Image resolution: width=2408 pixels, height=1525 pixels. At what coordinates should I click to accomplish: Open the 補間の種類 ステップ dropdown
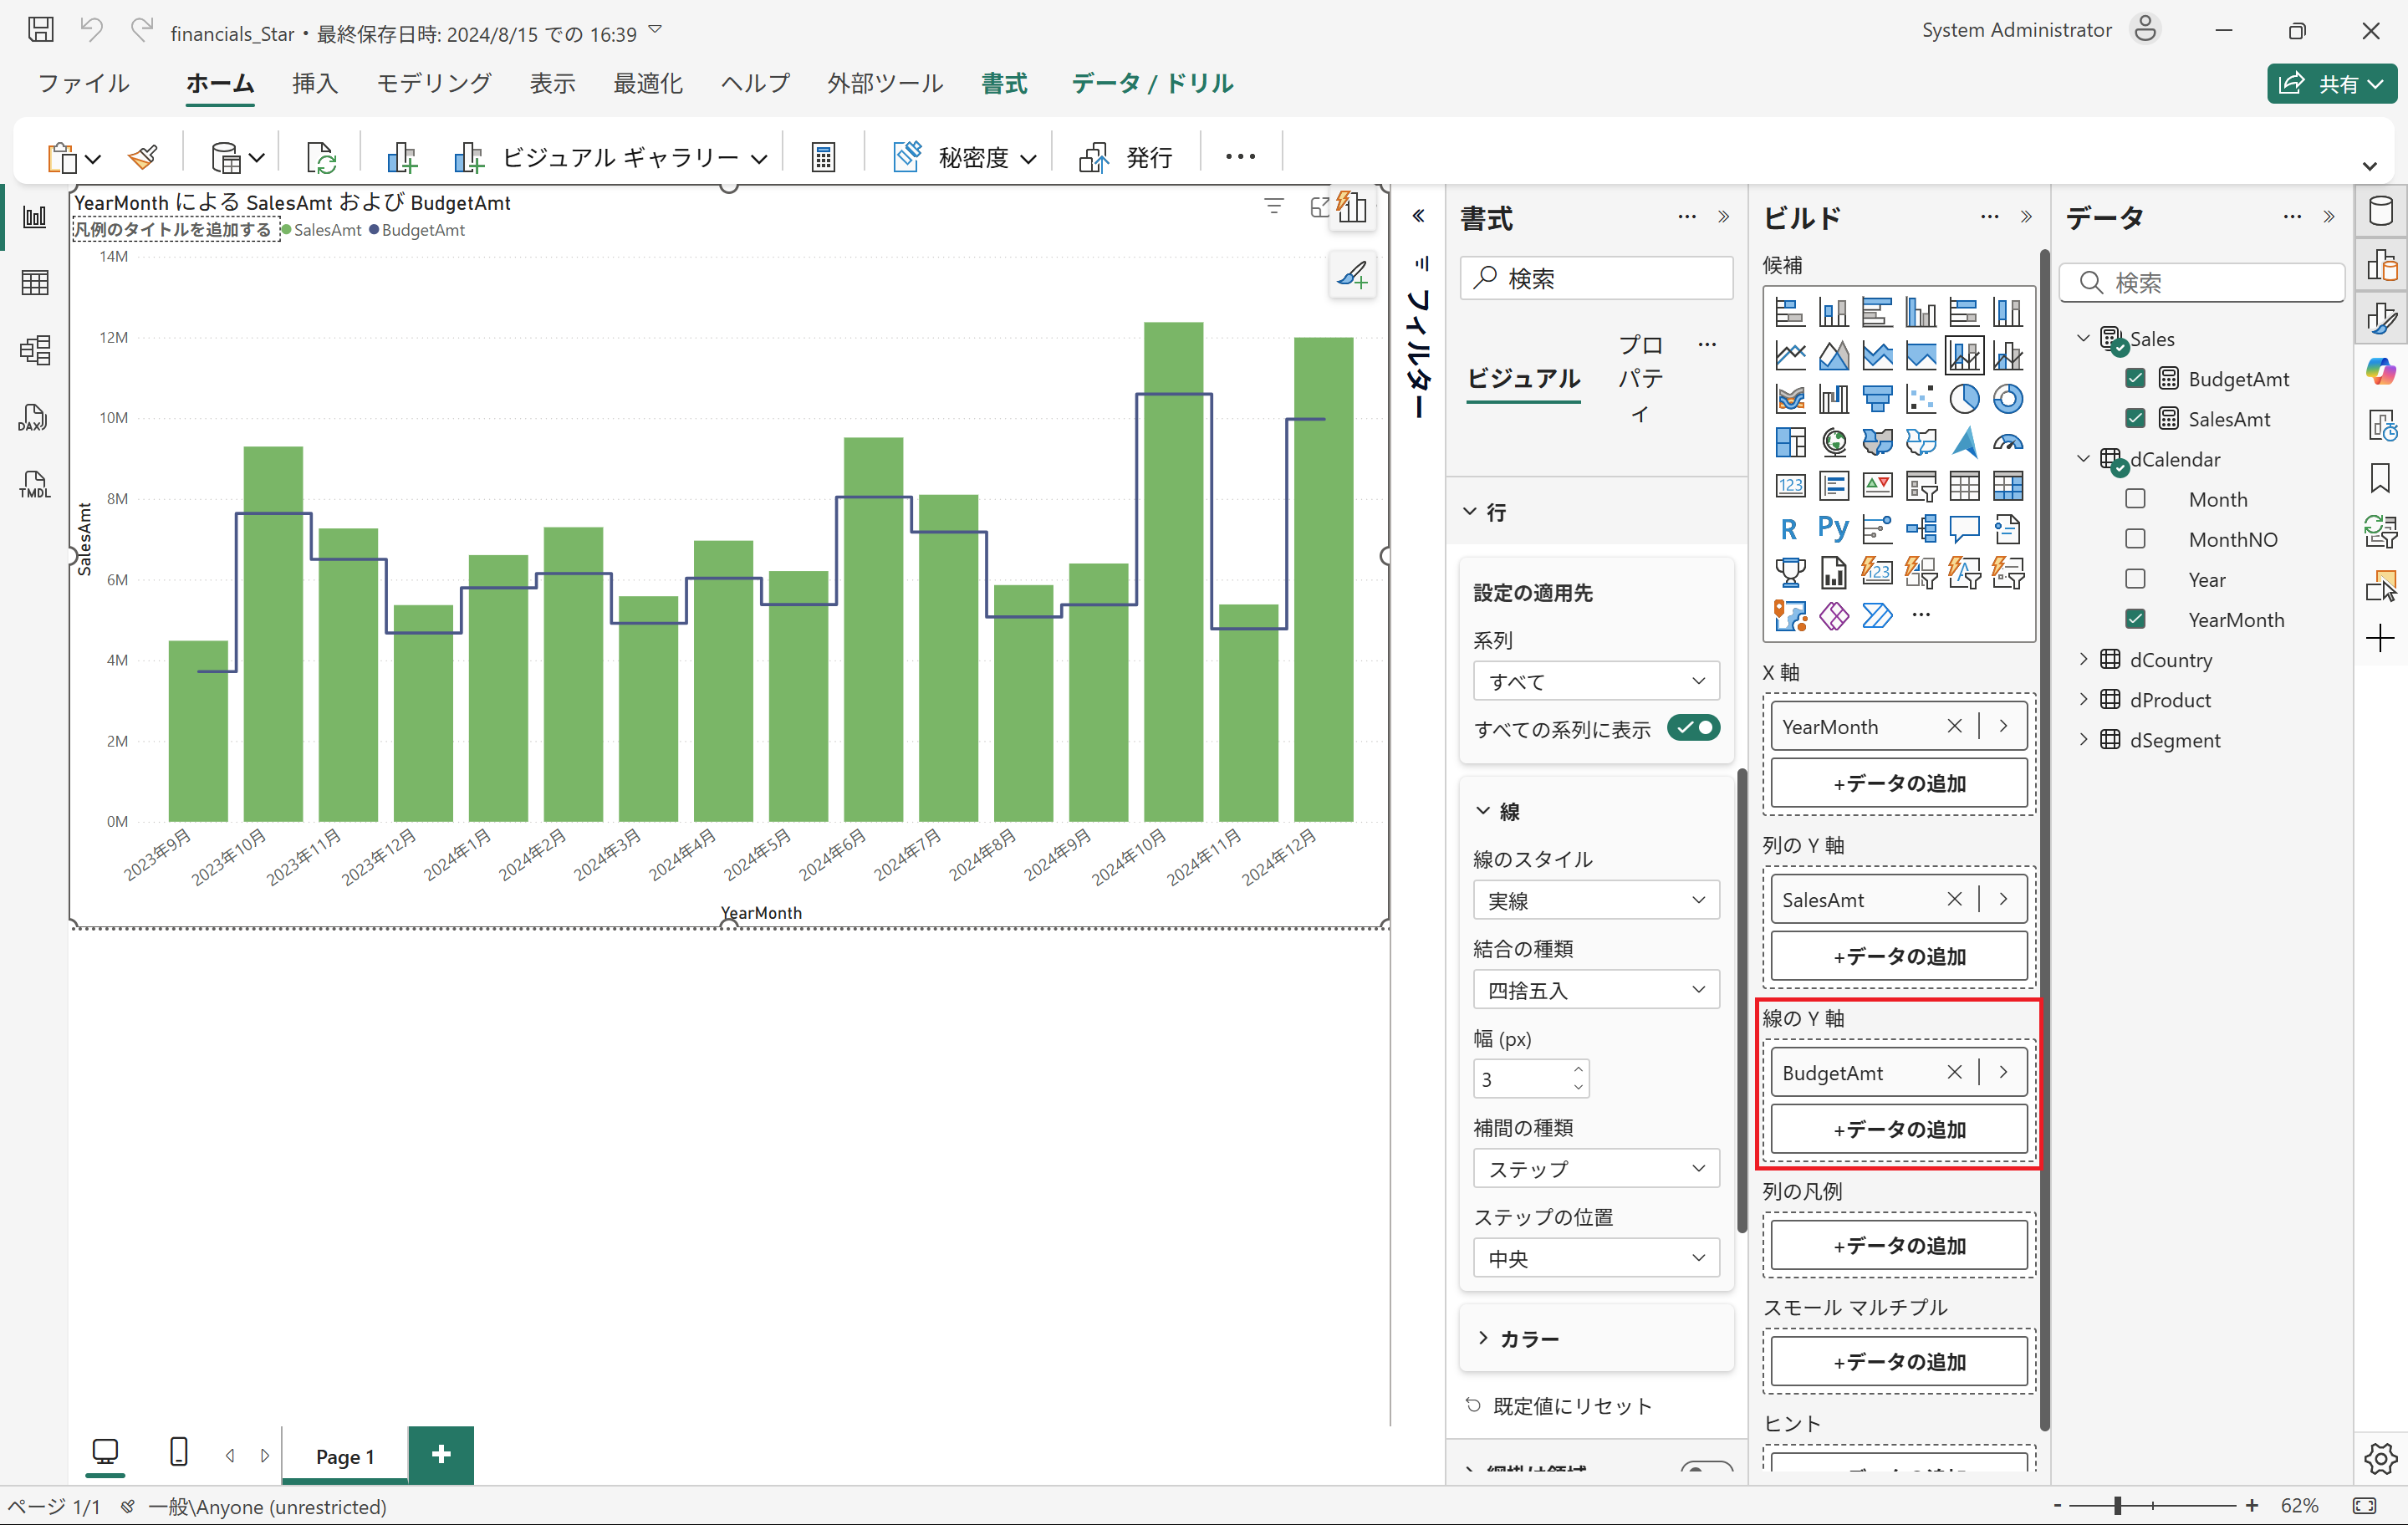tap(1595, 1169)
